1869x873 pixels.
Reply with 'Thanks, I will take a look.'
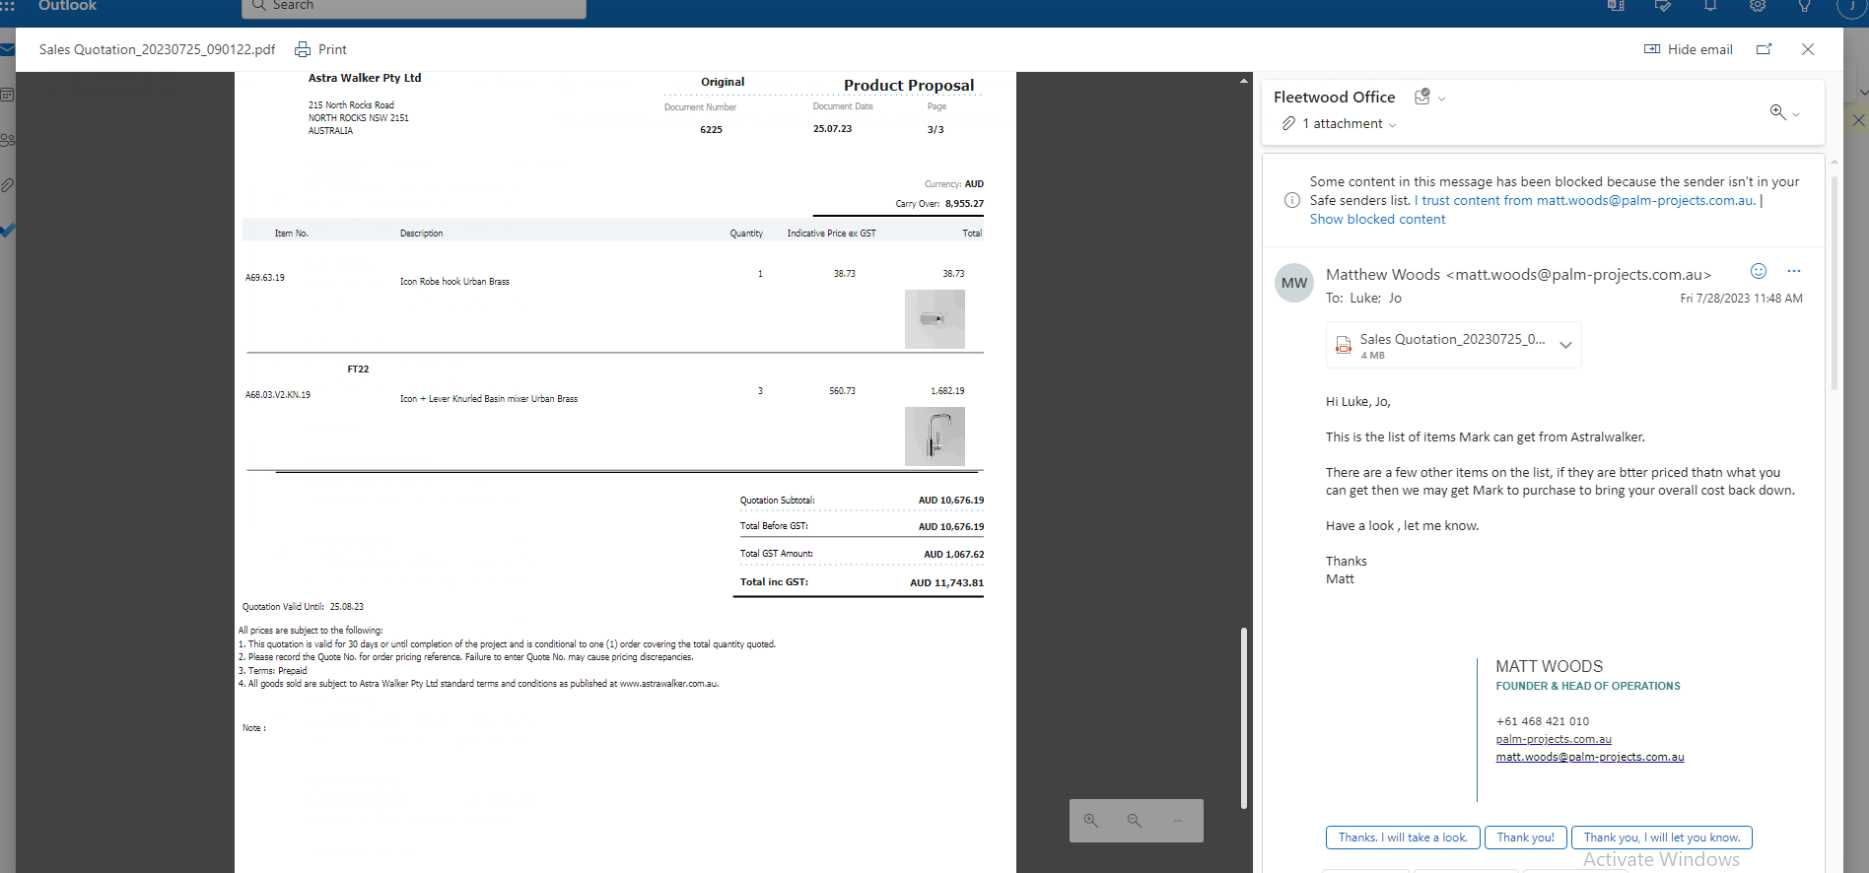tap(1403, 837)
